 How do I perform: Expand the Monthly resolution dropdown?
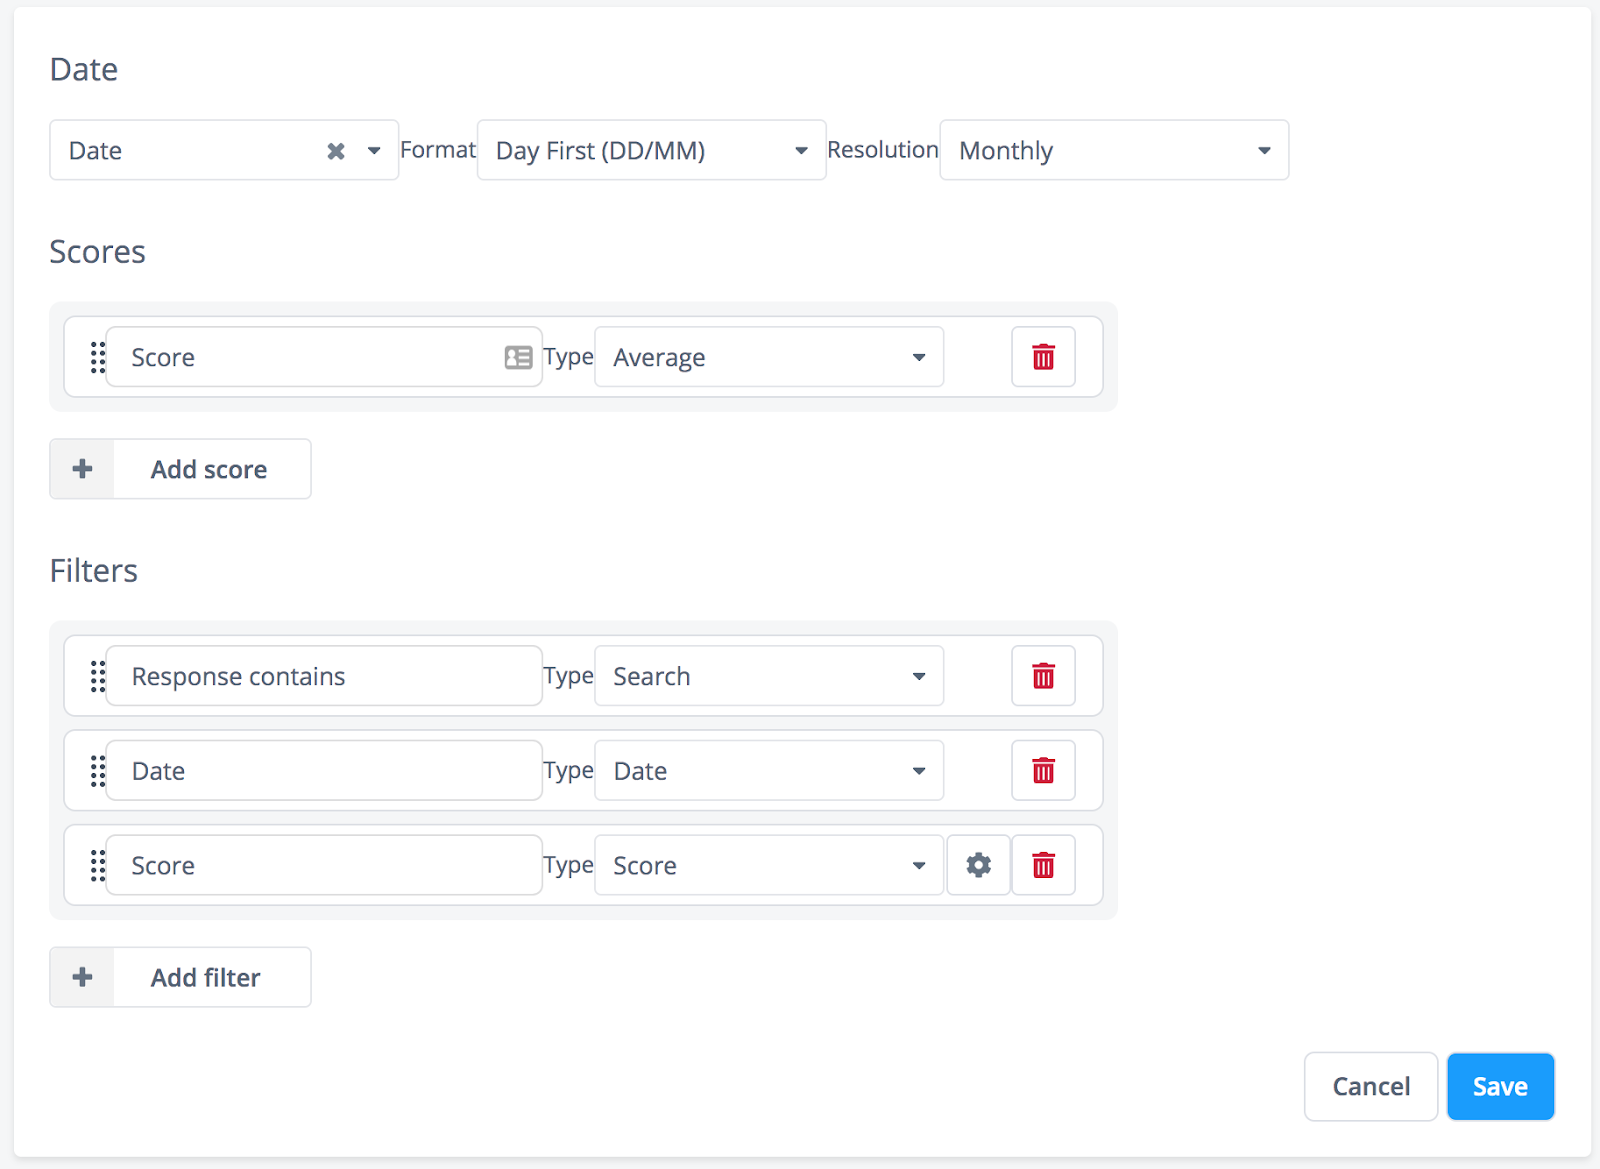click(x=1114, y=150)
